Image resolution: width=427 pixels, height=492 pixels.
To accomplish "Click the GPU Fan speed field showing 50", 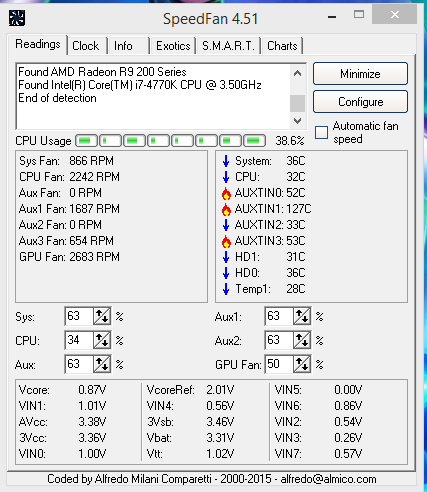I will (279, 364).
